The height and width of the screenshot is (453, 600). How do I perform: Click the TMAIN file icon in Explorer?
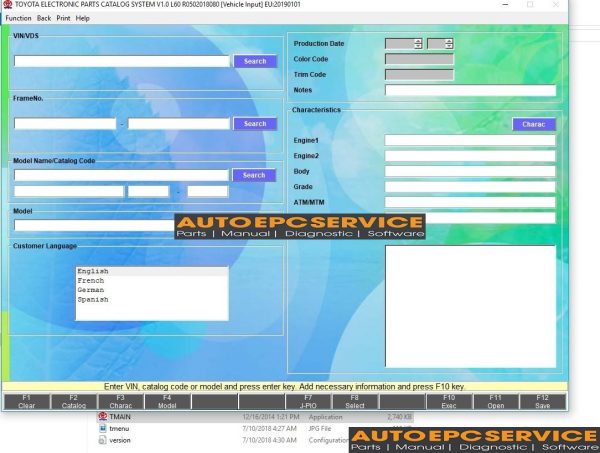click(x=103, y=416)
